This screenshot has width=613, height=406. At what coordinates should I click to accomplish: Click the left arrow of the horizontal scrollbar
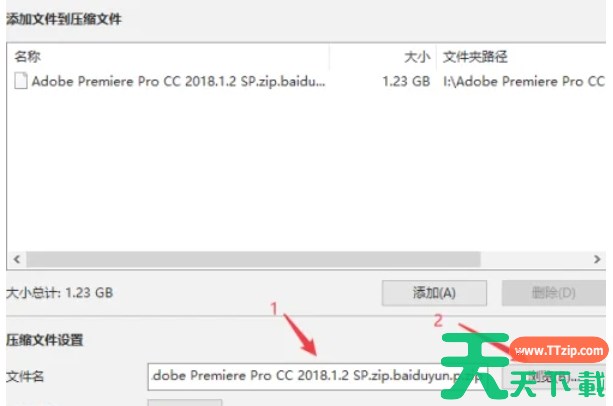click(17, 259)
